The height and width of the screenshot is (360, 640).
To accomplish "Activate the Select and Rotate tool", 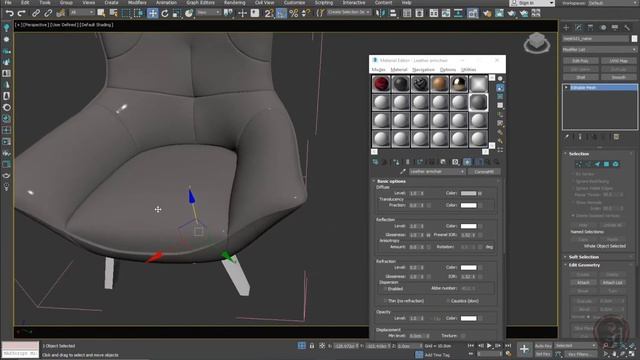I will pos(164,13).
